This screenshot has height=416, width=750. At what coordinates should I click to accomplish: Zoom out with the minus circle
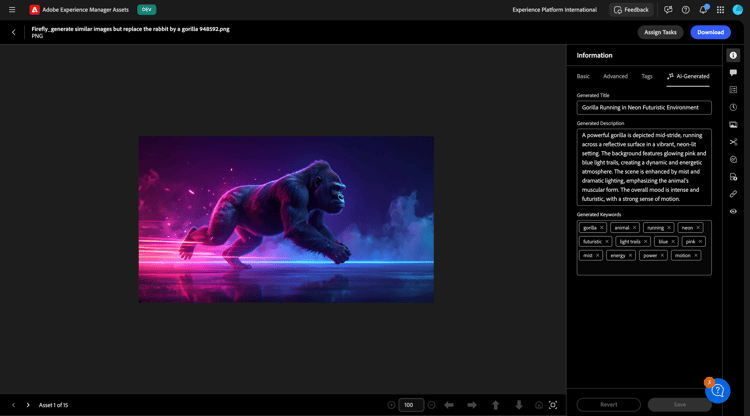pos(431,405)
